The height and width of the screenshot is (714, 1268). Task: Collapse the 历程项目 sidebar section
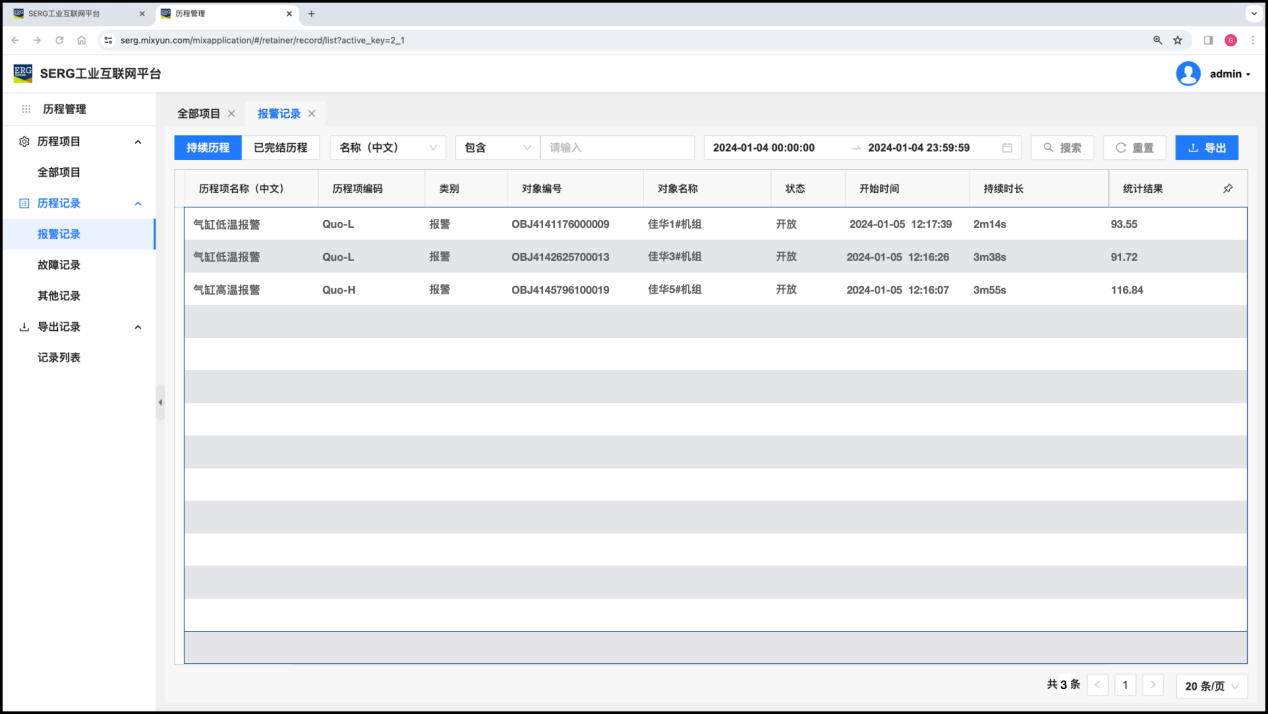[x=138, y=142]
